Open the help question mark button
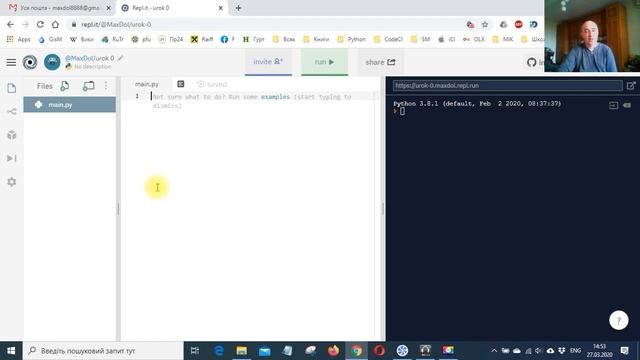The image size is (640, 360). pos(618,320)
